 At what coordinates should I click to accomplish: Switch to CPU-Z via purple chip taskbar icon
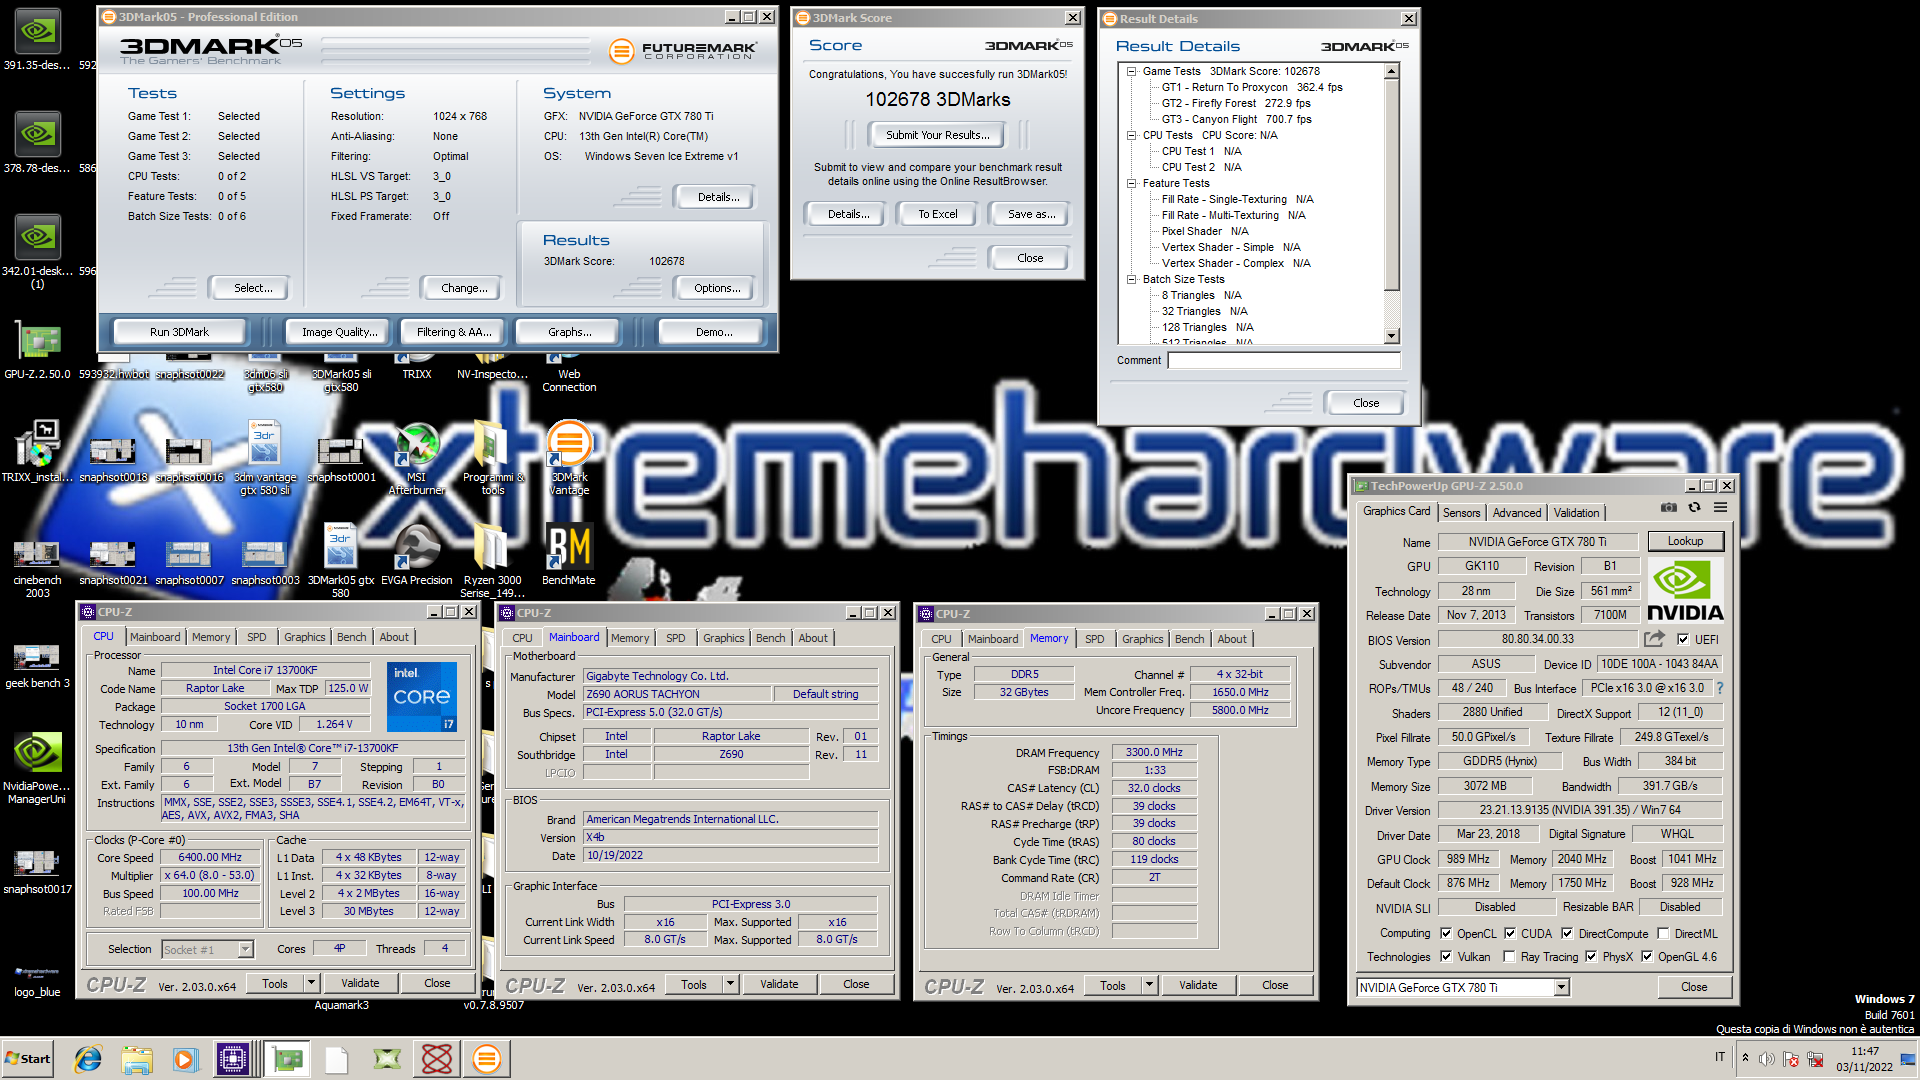(x=233, y=1059)
